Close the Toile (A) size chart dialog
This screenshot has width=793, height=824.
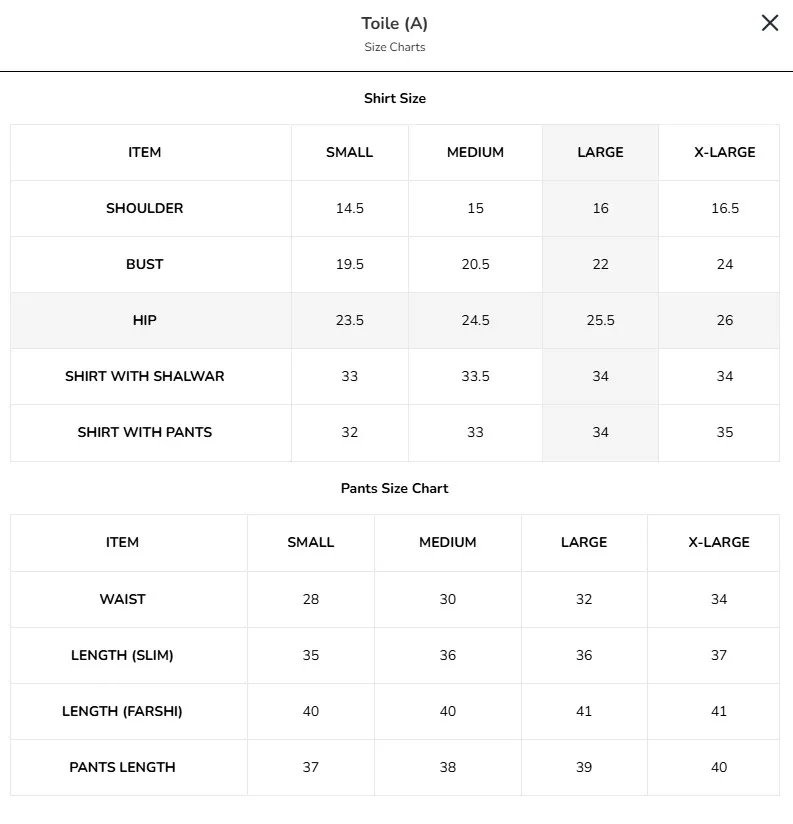click(769, 23)
